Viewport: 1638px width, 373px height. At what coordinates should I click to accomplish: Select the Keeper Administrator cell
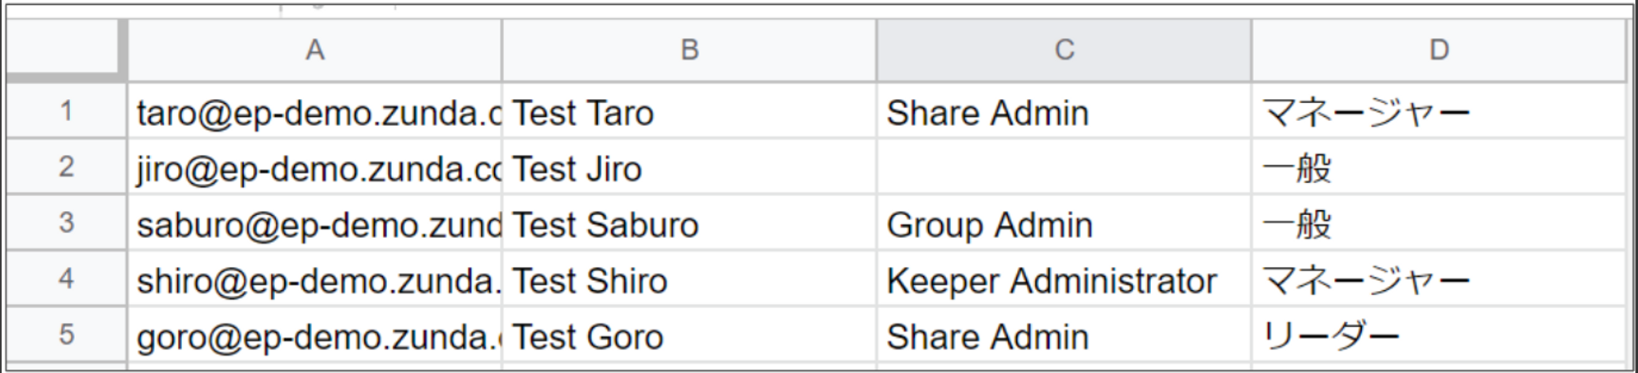(1064, 279)
